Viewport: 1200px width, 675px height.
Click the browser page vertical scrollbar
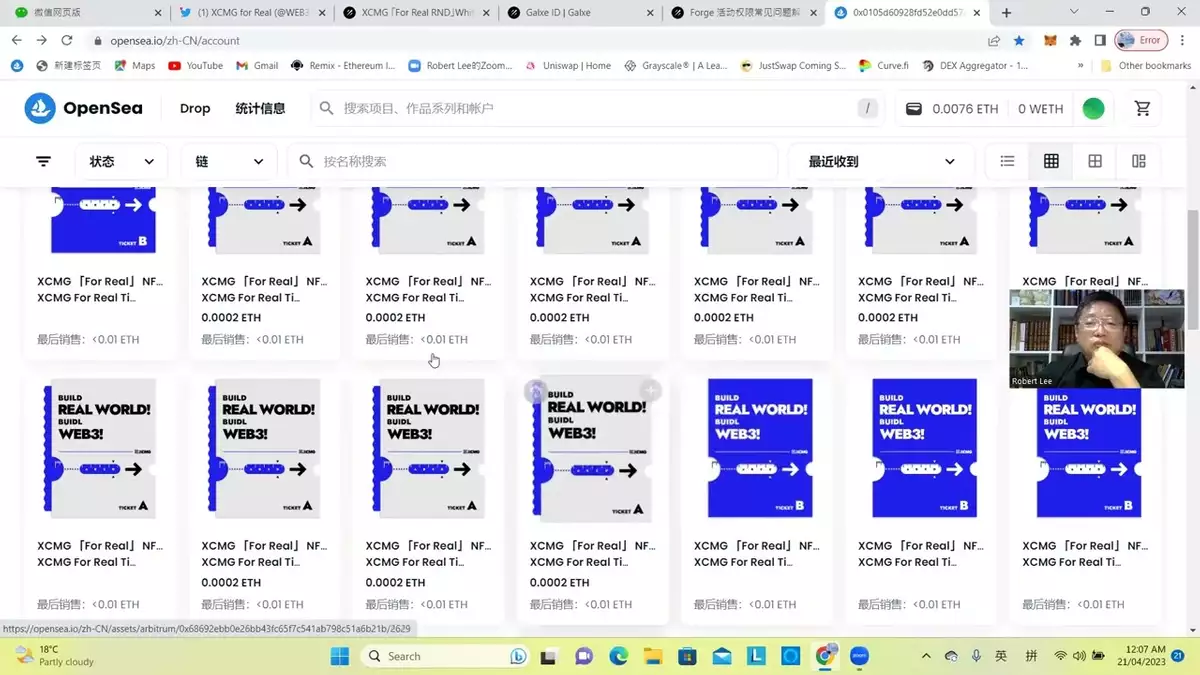pos(1192,270)
